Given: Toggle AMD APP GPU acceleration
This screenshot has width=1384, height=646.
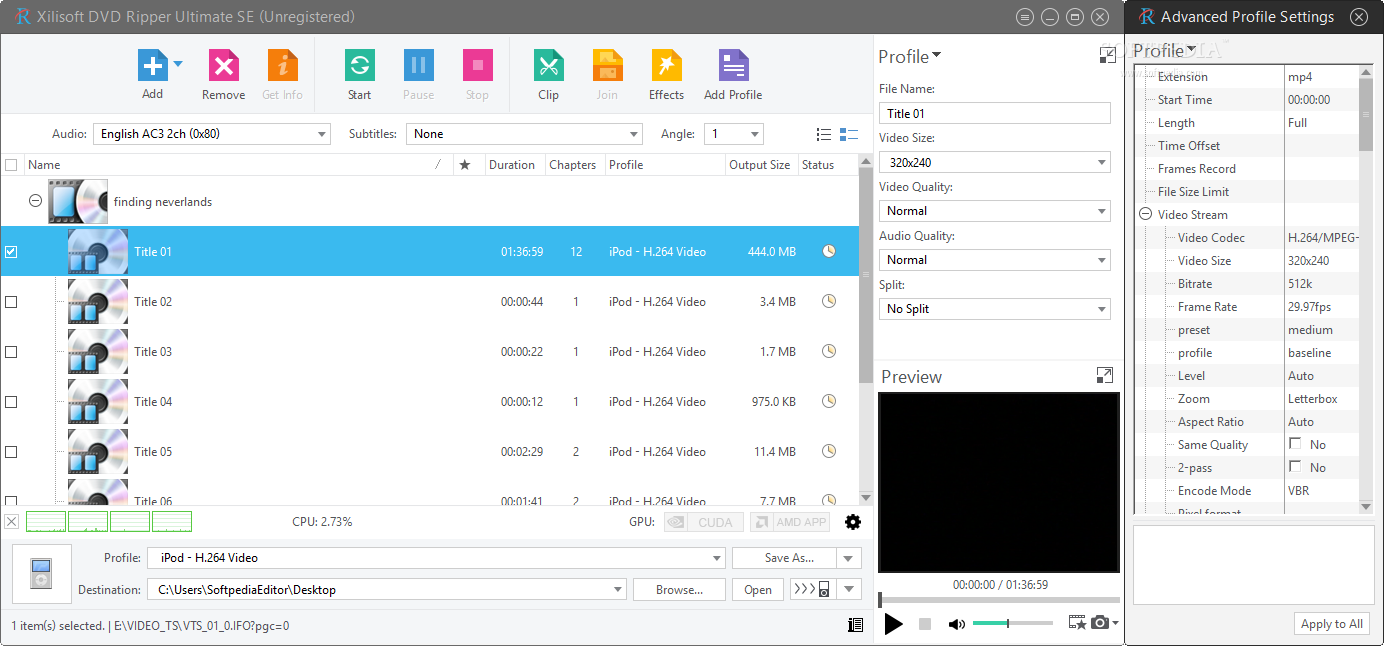Looking at the screenshot, I should coord(790,522).
